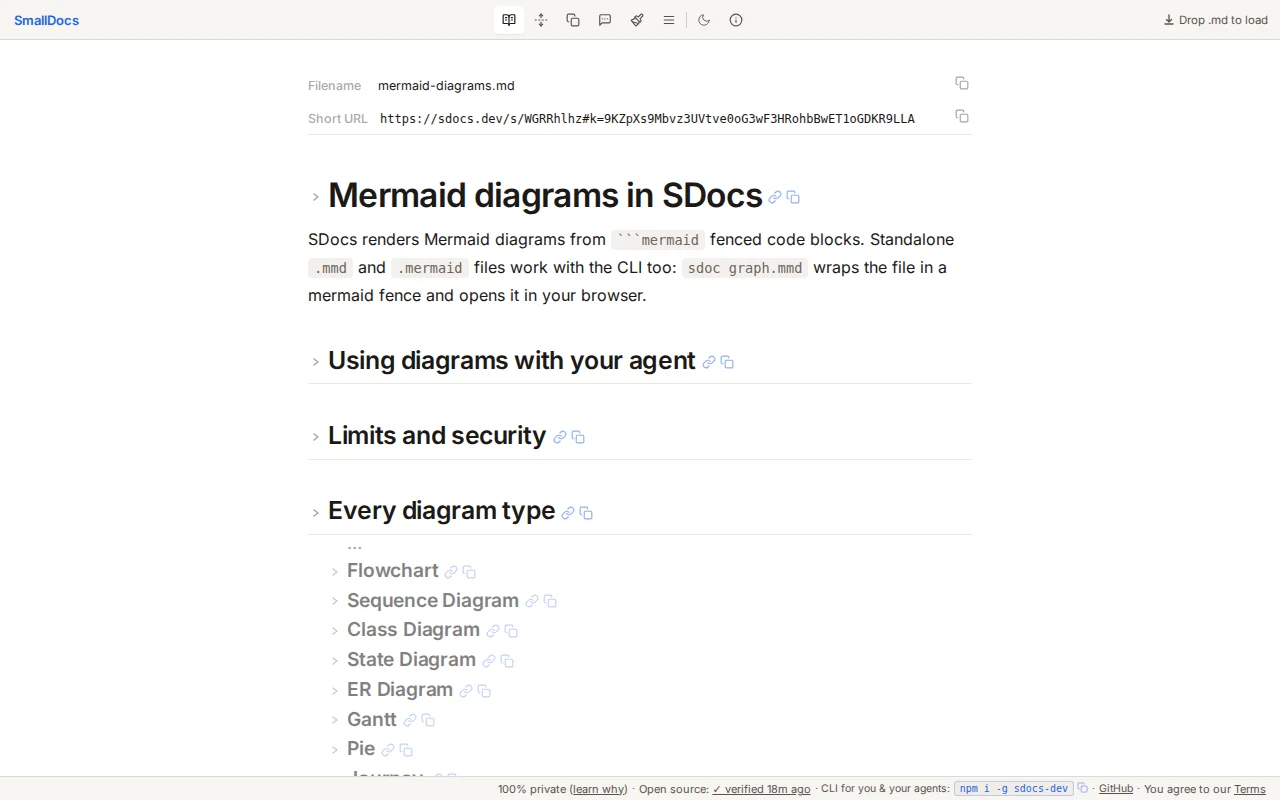Copy the Flowchart section content

469,572
